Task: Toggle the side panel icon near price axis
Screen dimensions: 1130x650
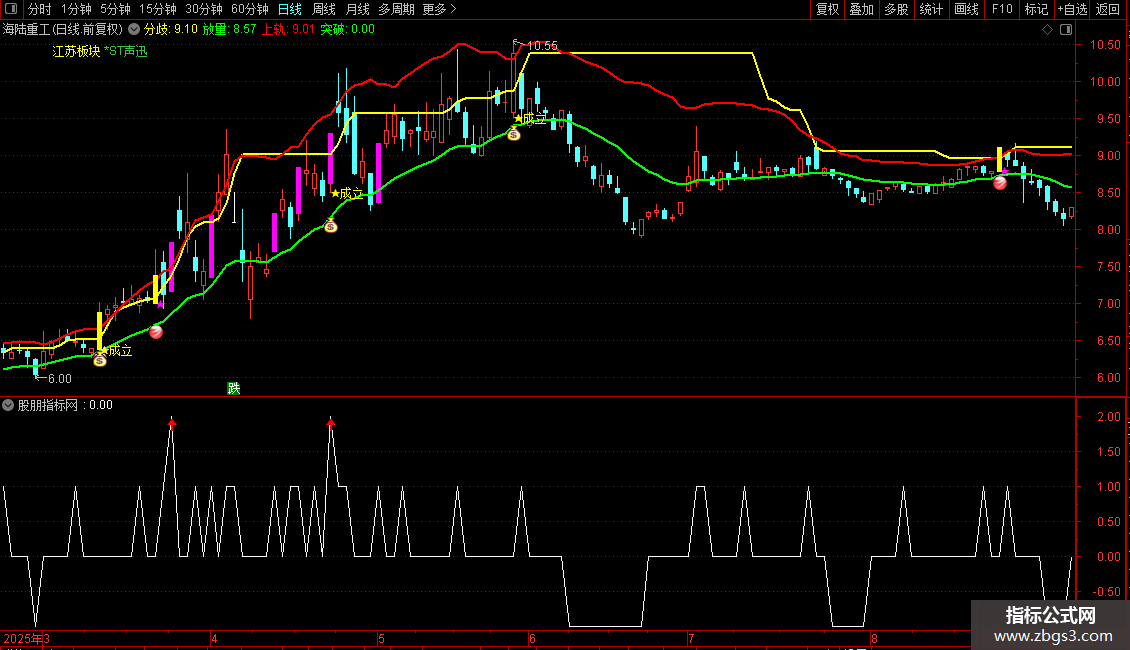Action: (1066, 29)
